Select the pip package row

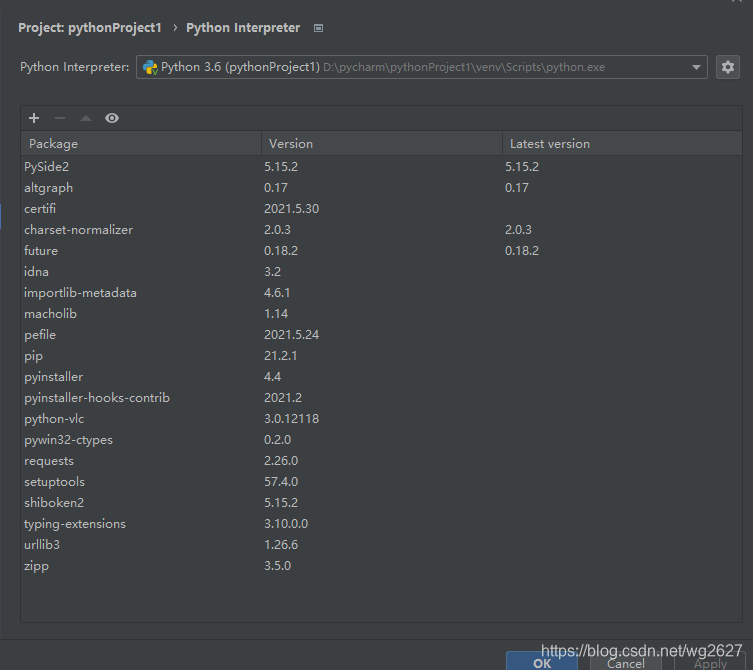coord(381,356)
